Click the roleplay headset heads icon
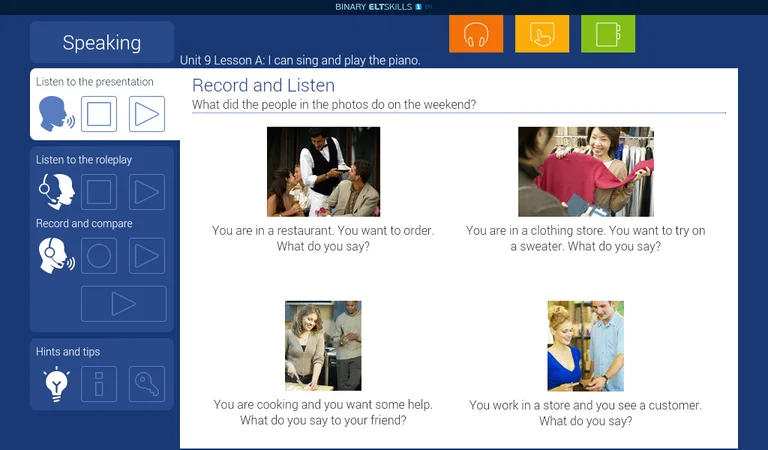 click(x=56, y=191)
